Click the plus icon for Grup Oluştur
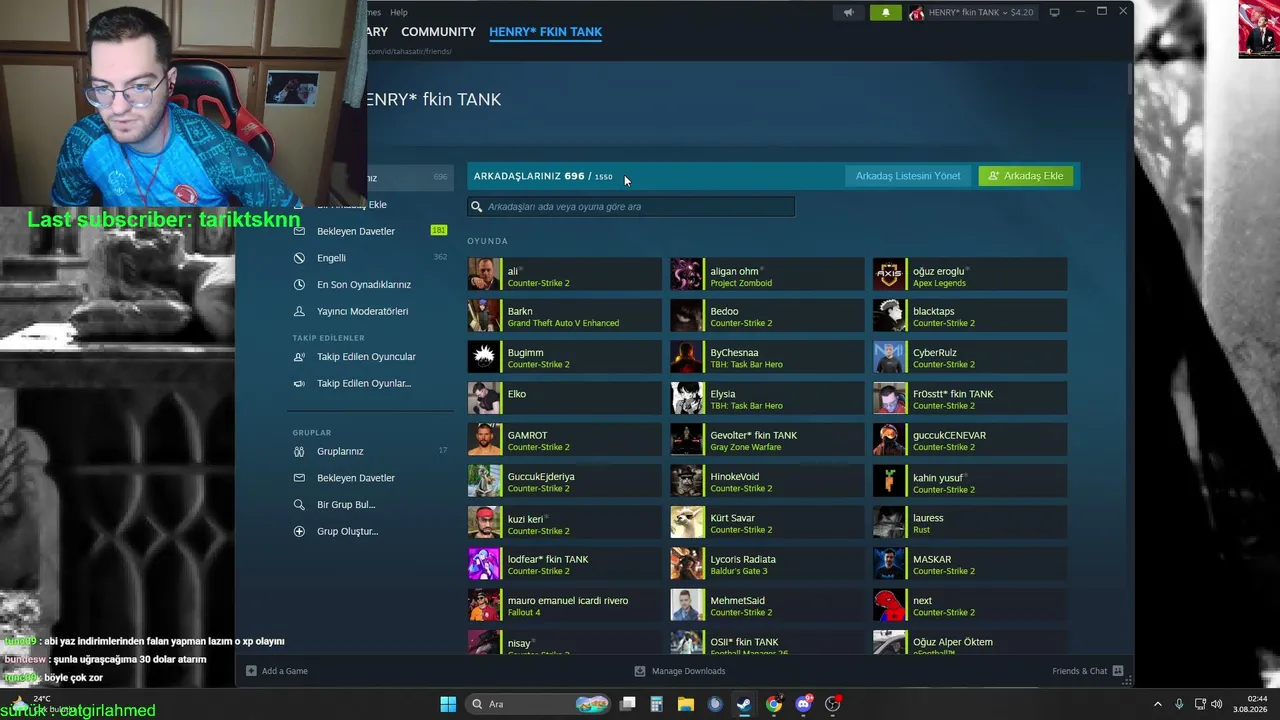Screen dimensions: 1280x720 [x=299, y=531]
